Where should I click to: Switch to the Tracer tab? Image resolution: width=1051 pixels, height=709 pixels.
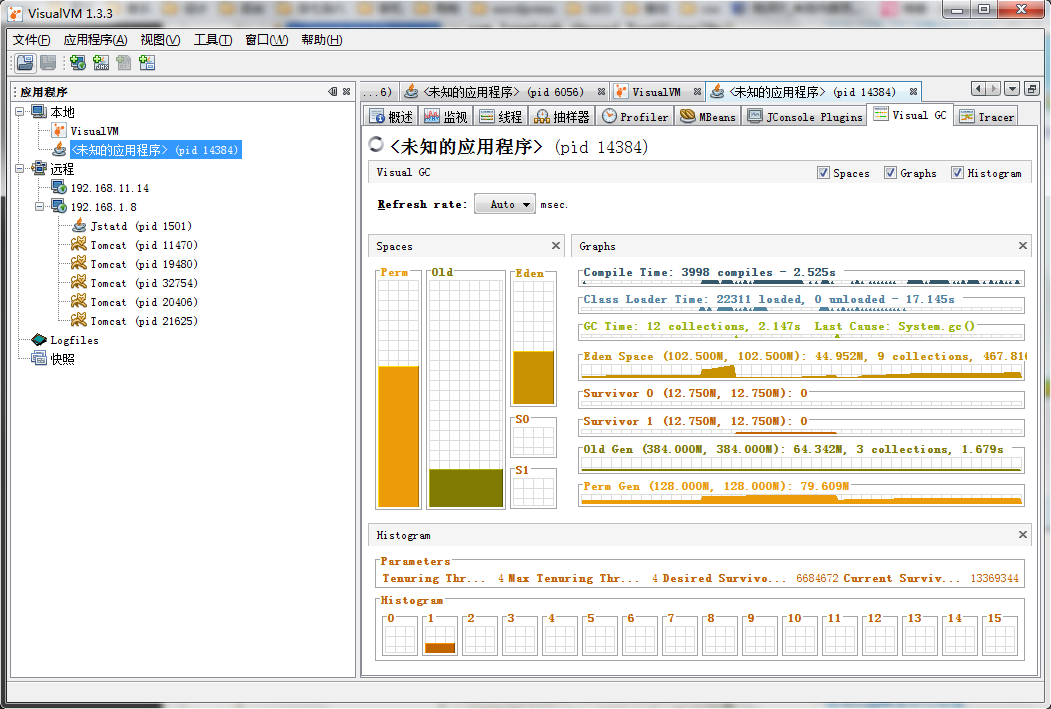point(987,116)
